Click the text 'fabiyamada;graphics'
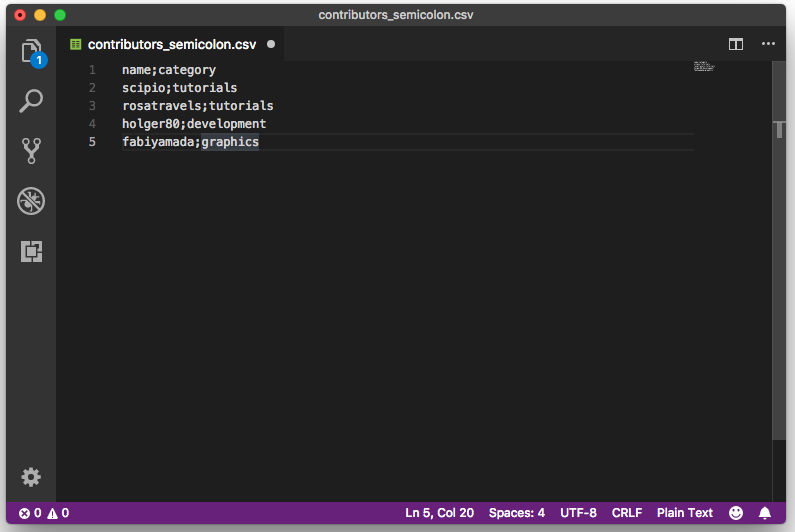This screenshot has height=532, width=795. click(191, 141)
